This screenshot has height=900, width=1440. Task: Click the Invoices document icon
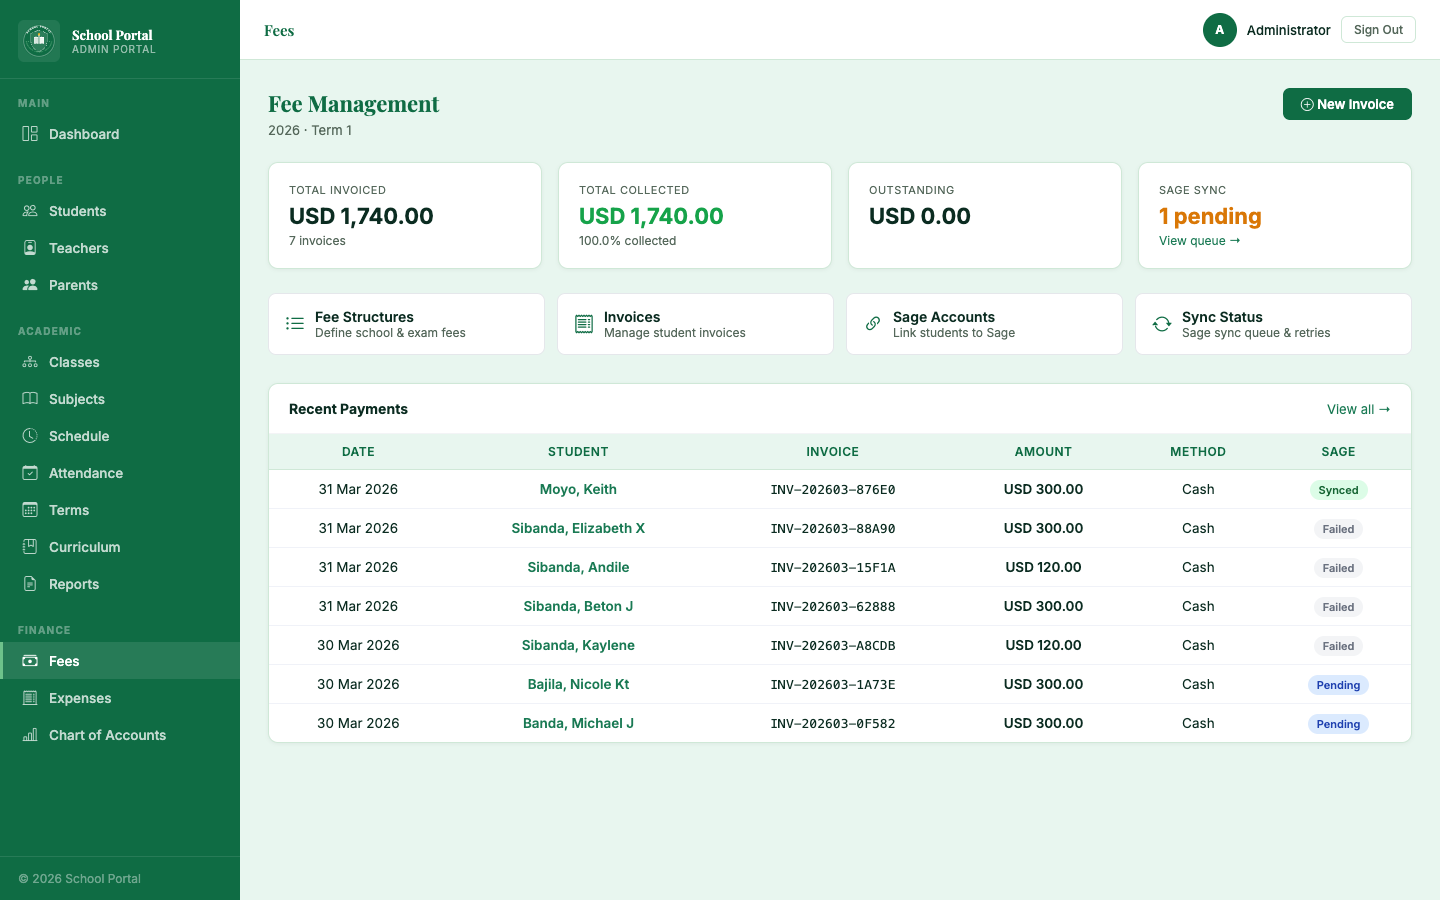583,323
